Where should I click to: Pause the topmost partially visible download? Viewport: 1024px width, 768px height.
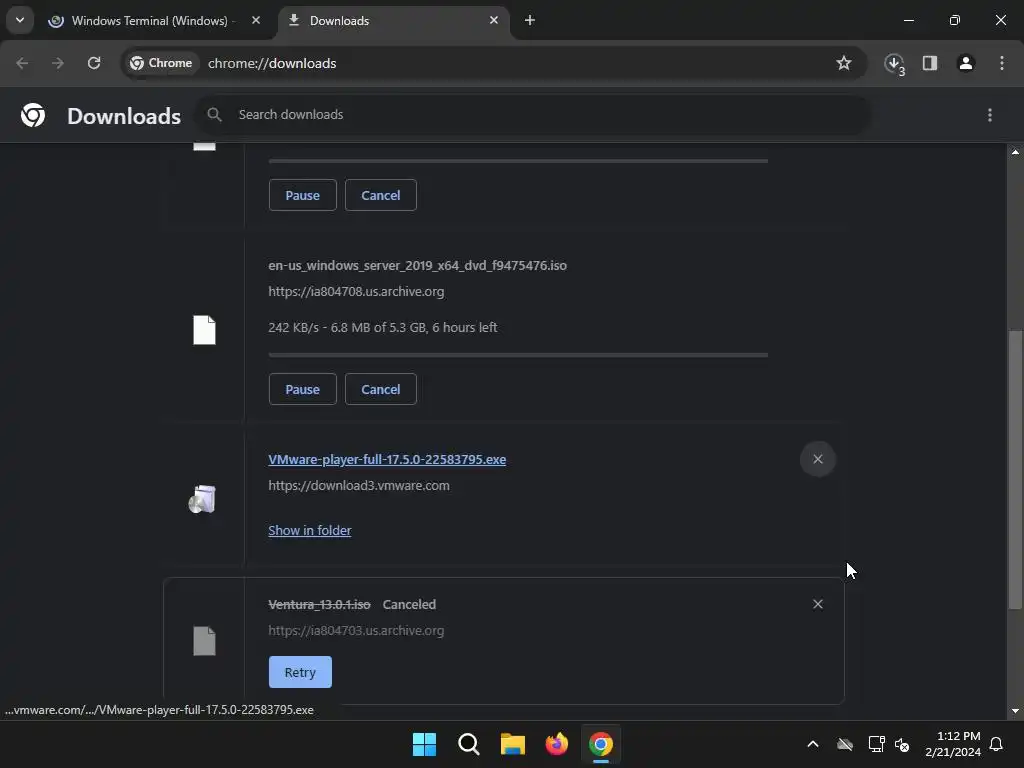[302, 195]
